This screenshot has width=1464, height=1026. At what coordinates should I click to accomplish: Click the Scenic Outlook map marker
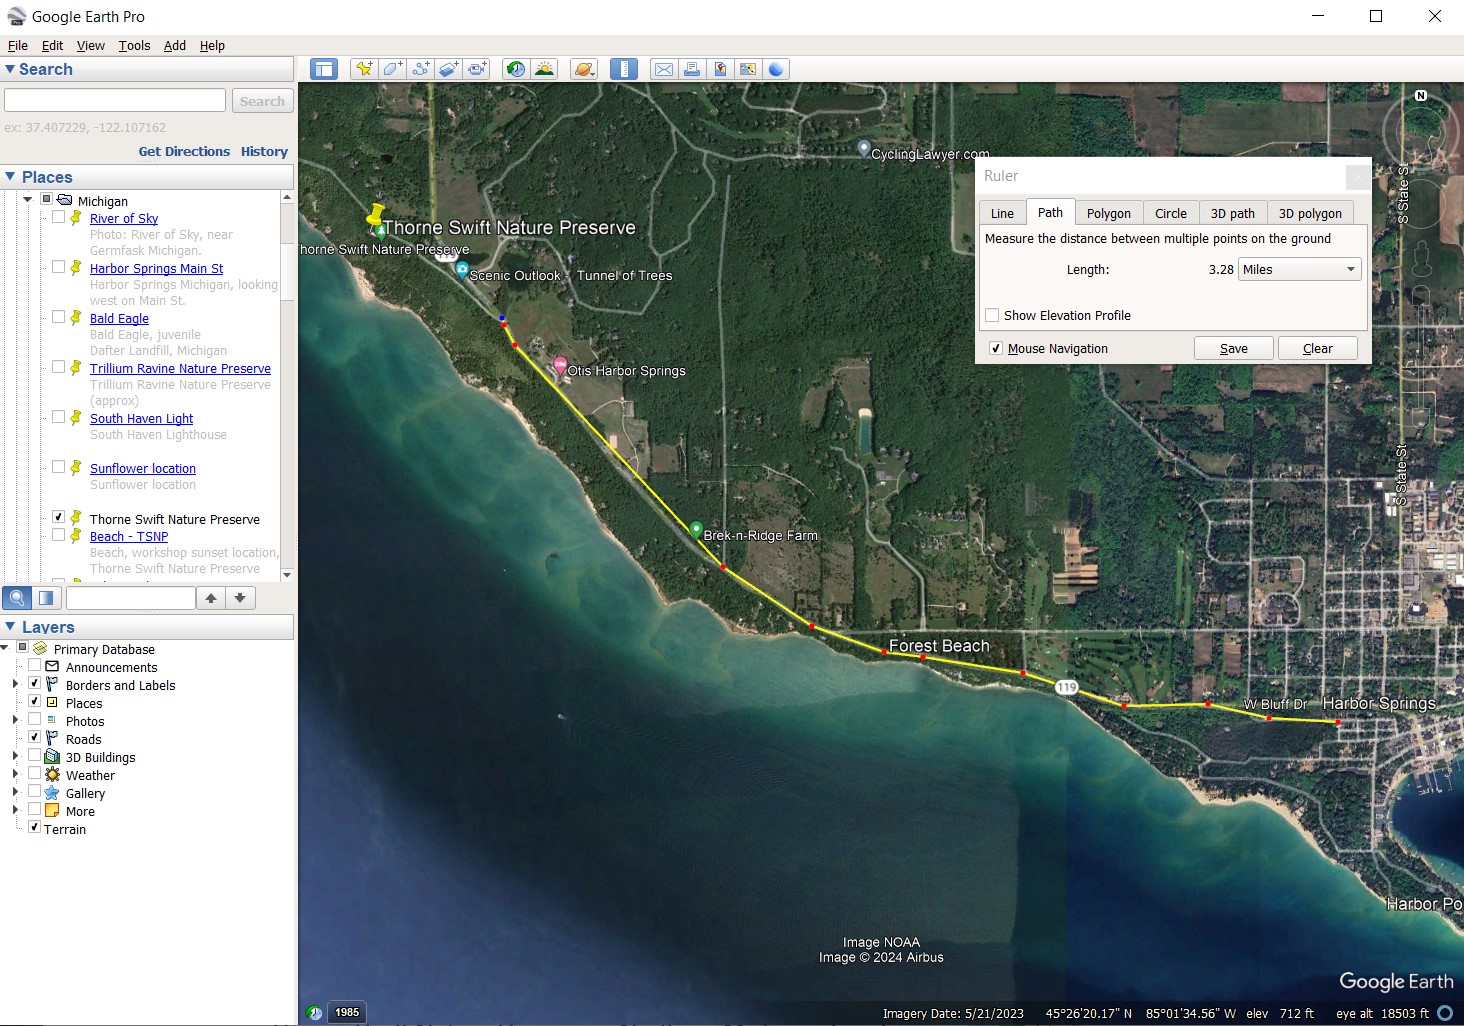tap(462, 270)
